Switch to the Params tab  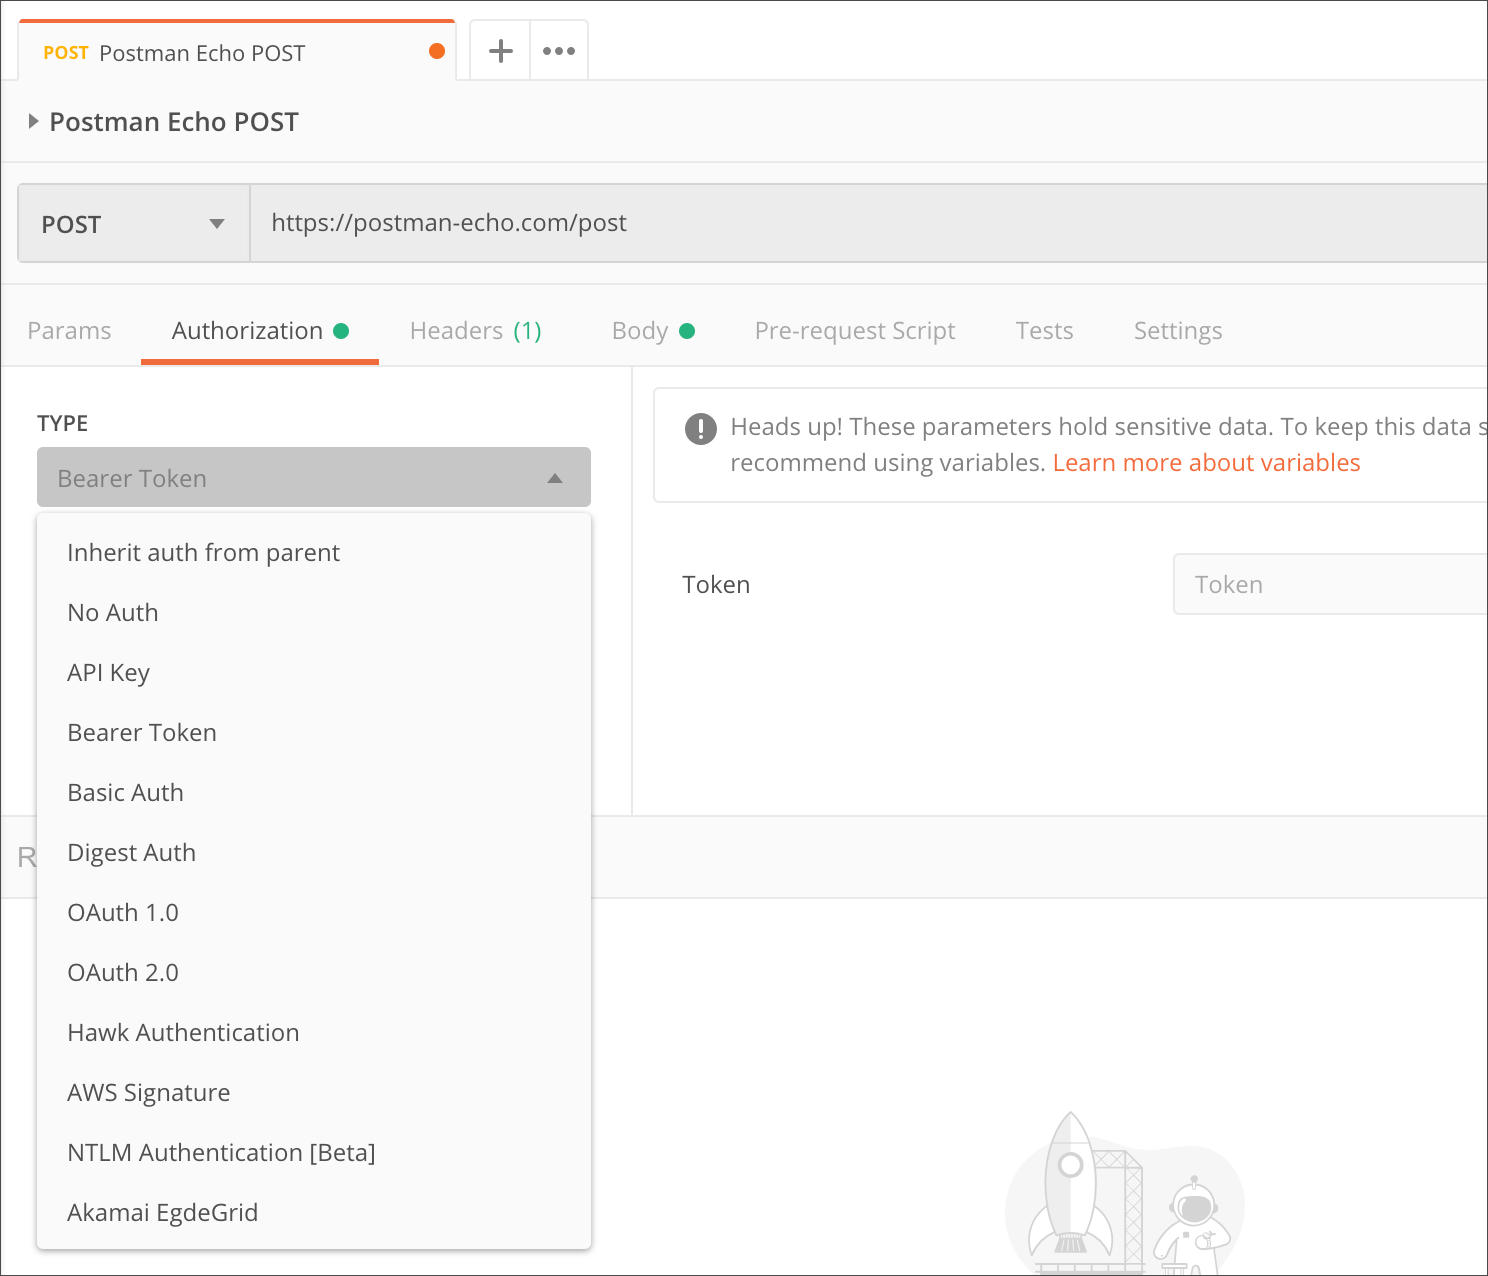click(x=68, y=330)
